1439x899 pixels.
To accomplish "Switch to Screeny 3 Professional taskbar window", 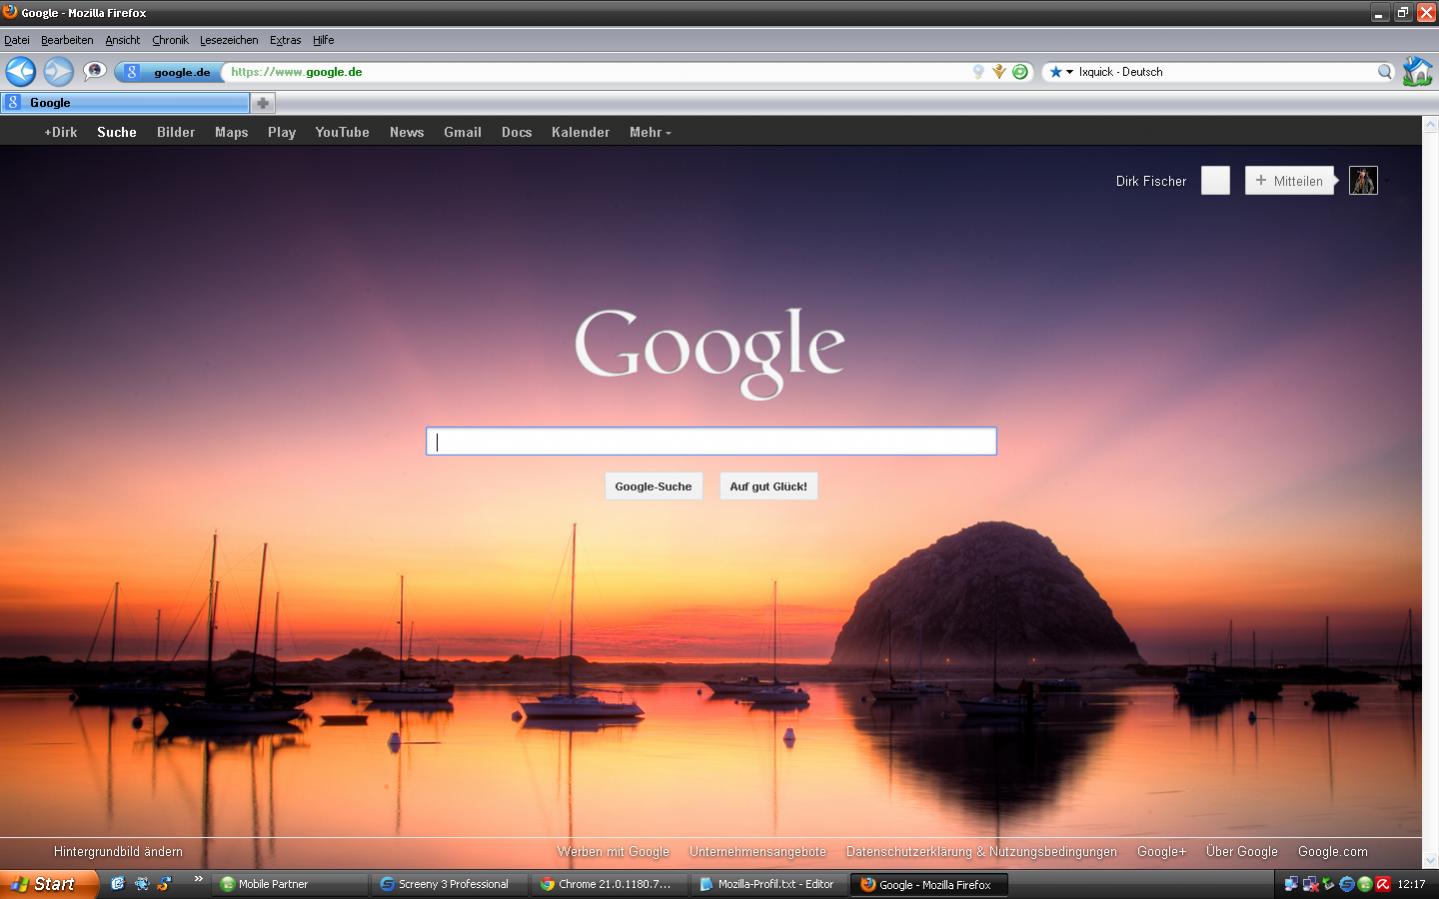I will (x=449, y=884).
